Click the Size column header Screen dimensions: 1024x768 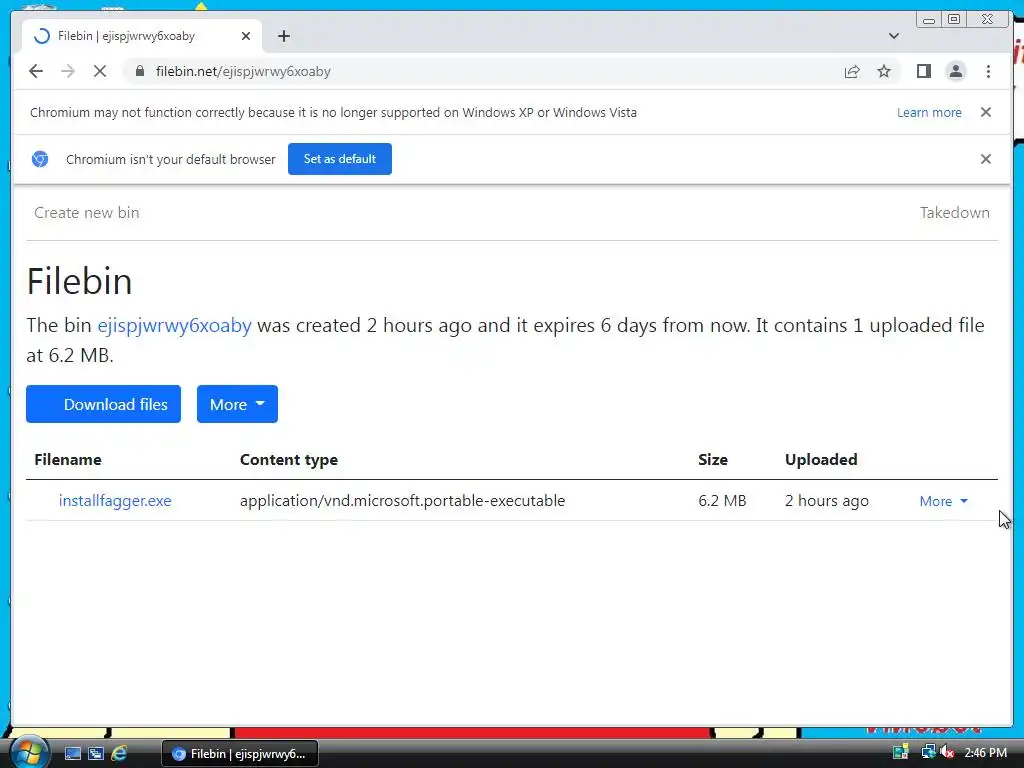click(712, 460)
